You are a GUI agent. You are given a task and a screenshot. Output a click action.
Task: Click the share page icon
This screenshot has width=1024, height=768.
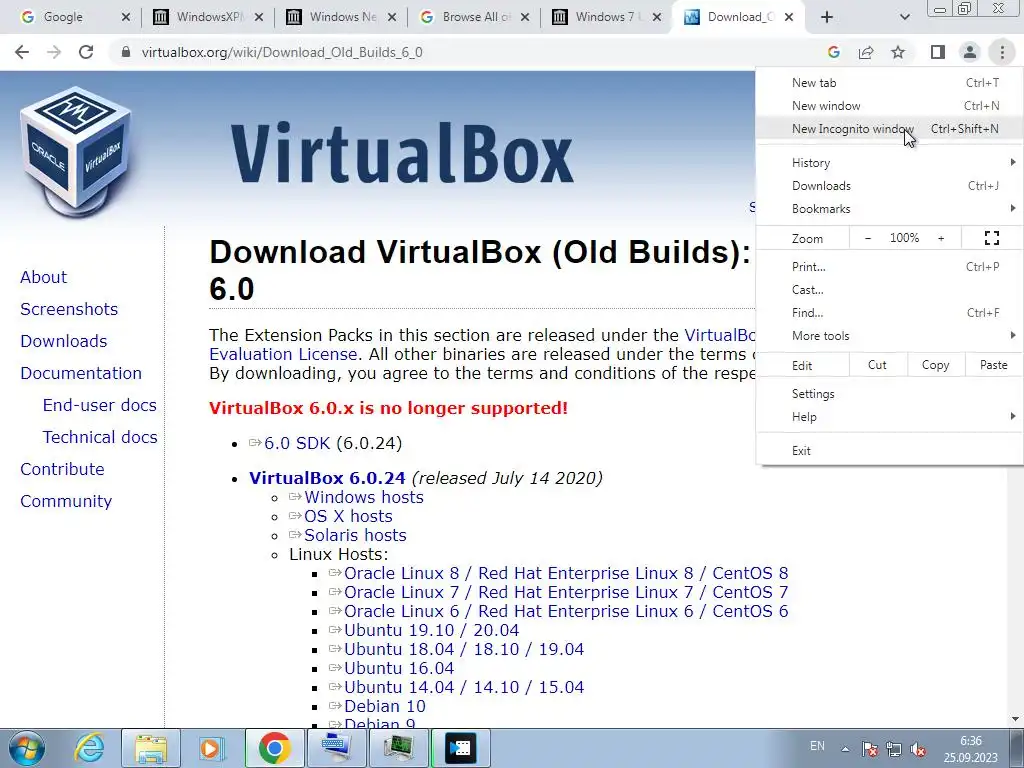tap(866, 52)
